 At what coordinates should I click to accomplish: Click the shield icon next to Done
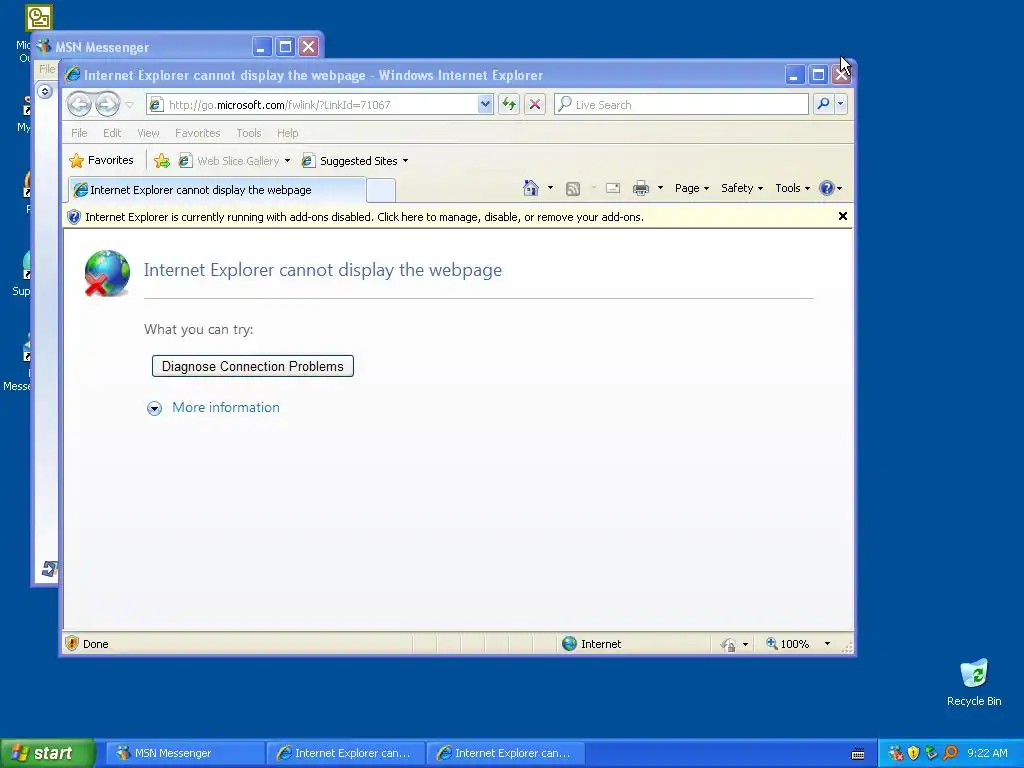click(72, 644)
